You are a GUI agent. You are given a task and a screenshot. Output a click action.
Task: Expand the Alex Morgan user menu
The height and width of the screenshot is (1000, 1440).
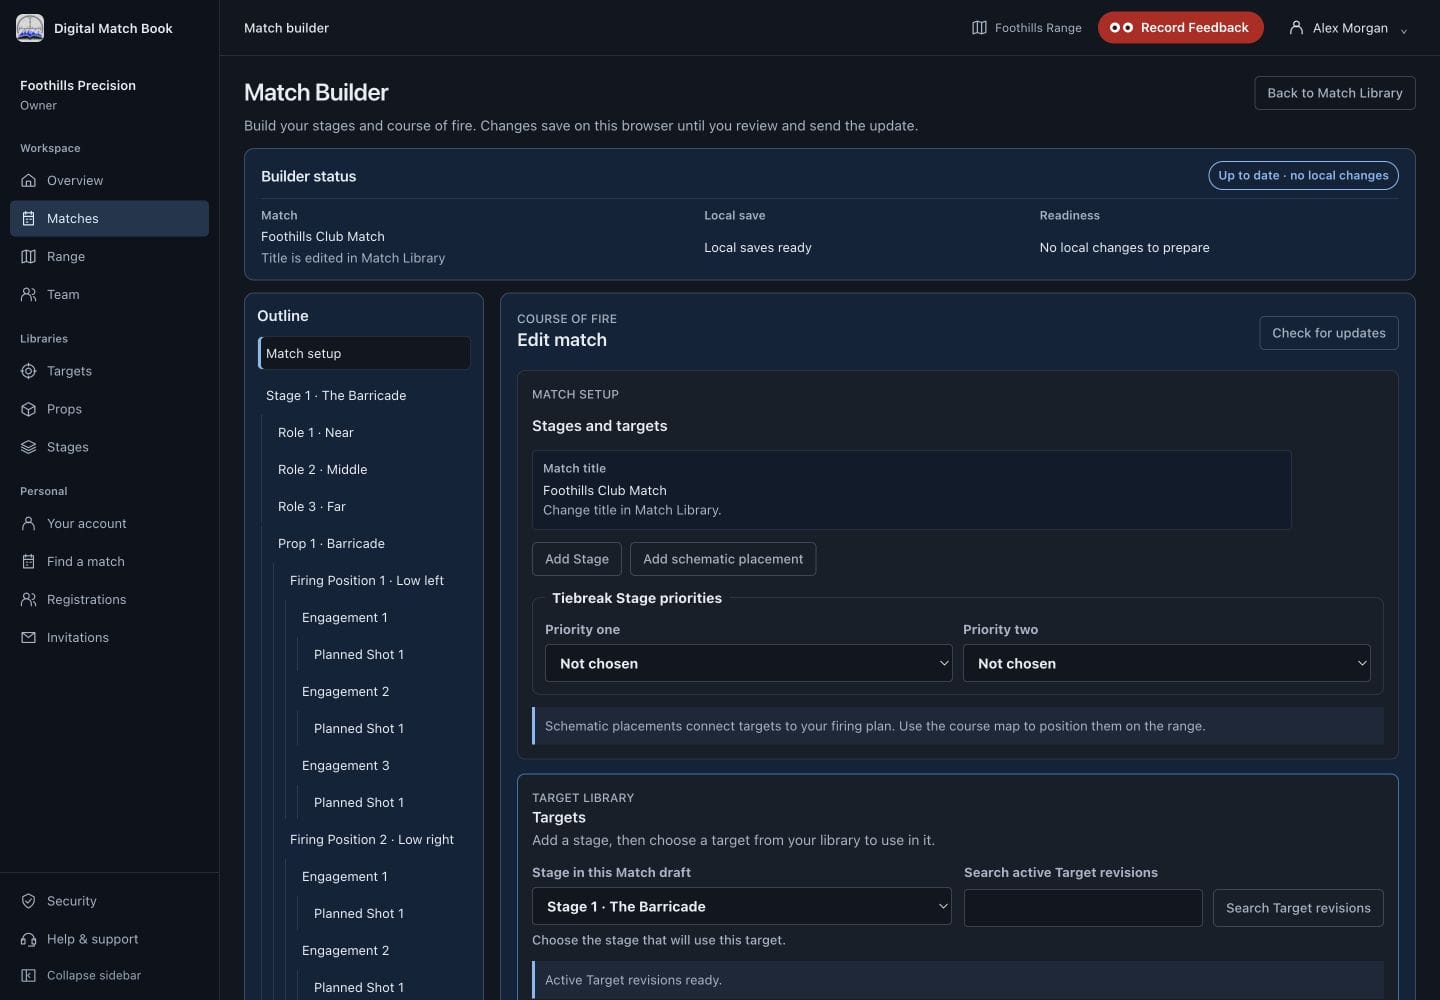[x=1348, y=28]
